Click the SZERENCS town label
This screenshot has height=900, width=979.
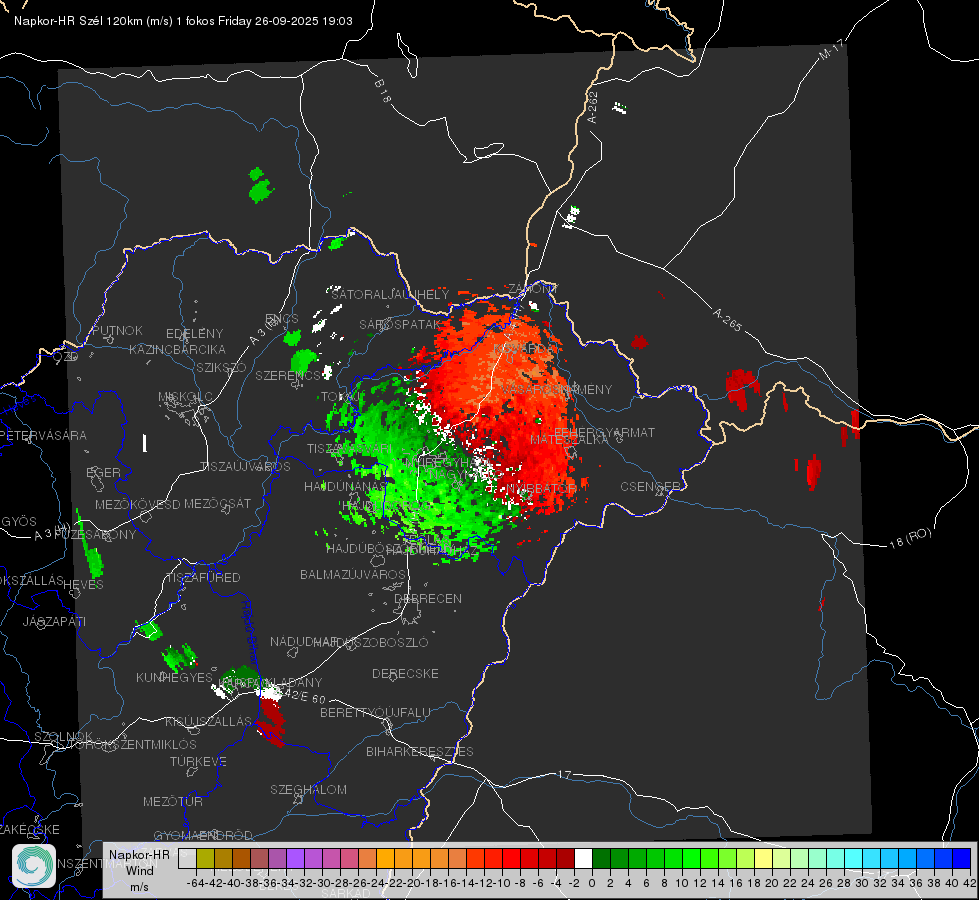[x=288, y=375]
